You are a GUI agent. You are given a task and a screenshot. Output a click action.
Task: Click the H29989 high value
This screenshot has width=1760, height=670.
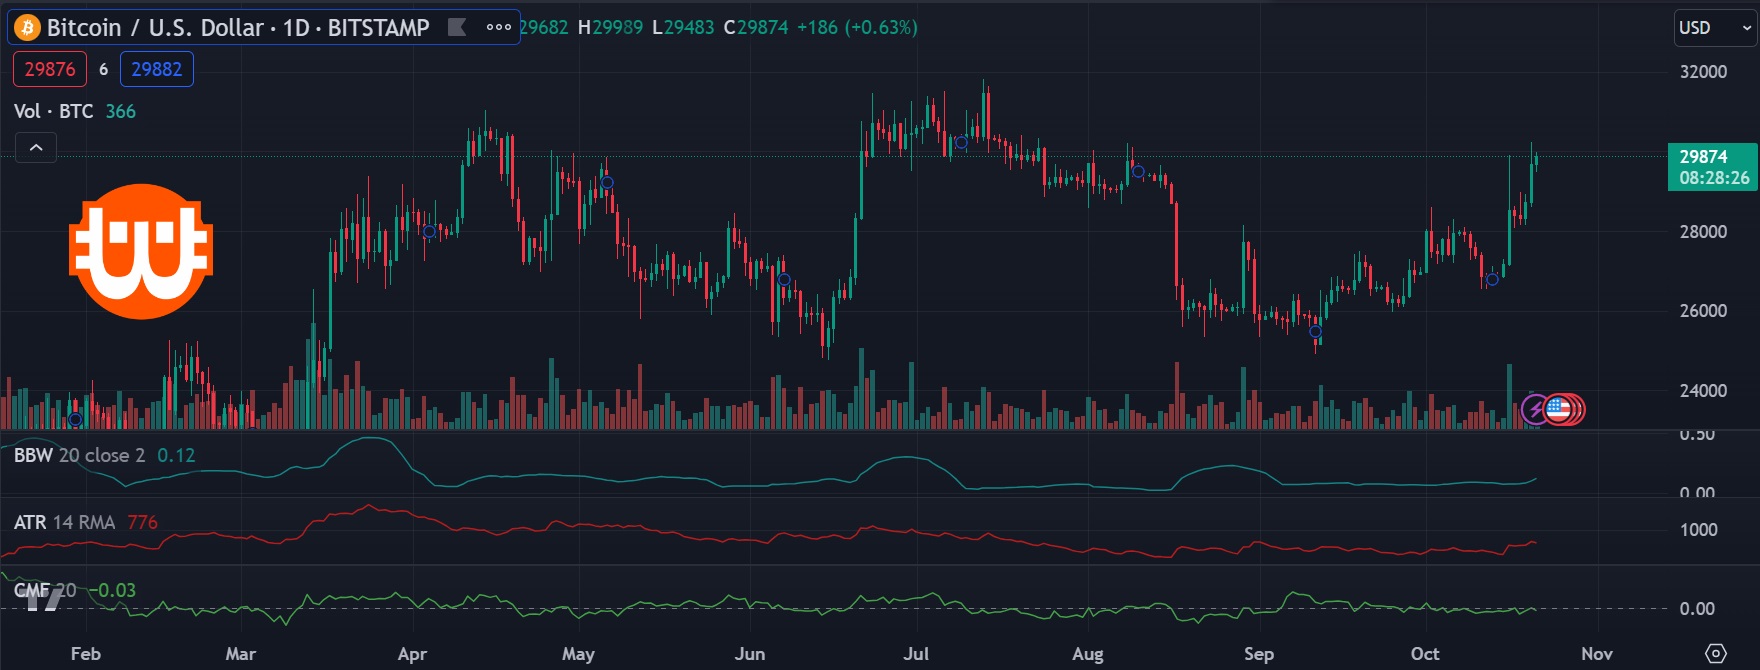click(x=610, y=27)
